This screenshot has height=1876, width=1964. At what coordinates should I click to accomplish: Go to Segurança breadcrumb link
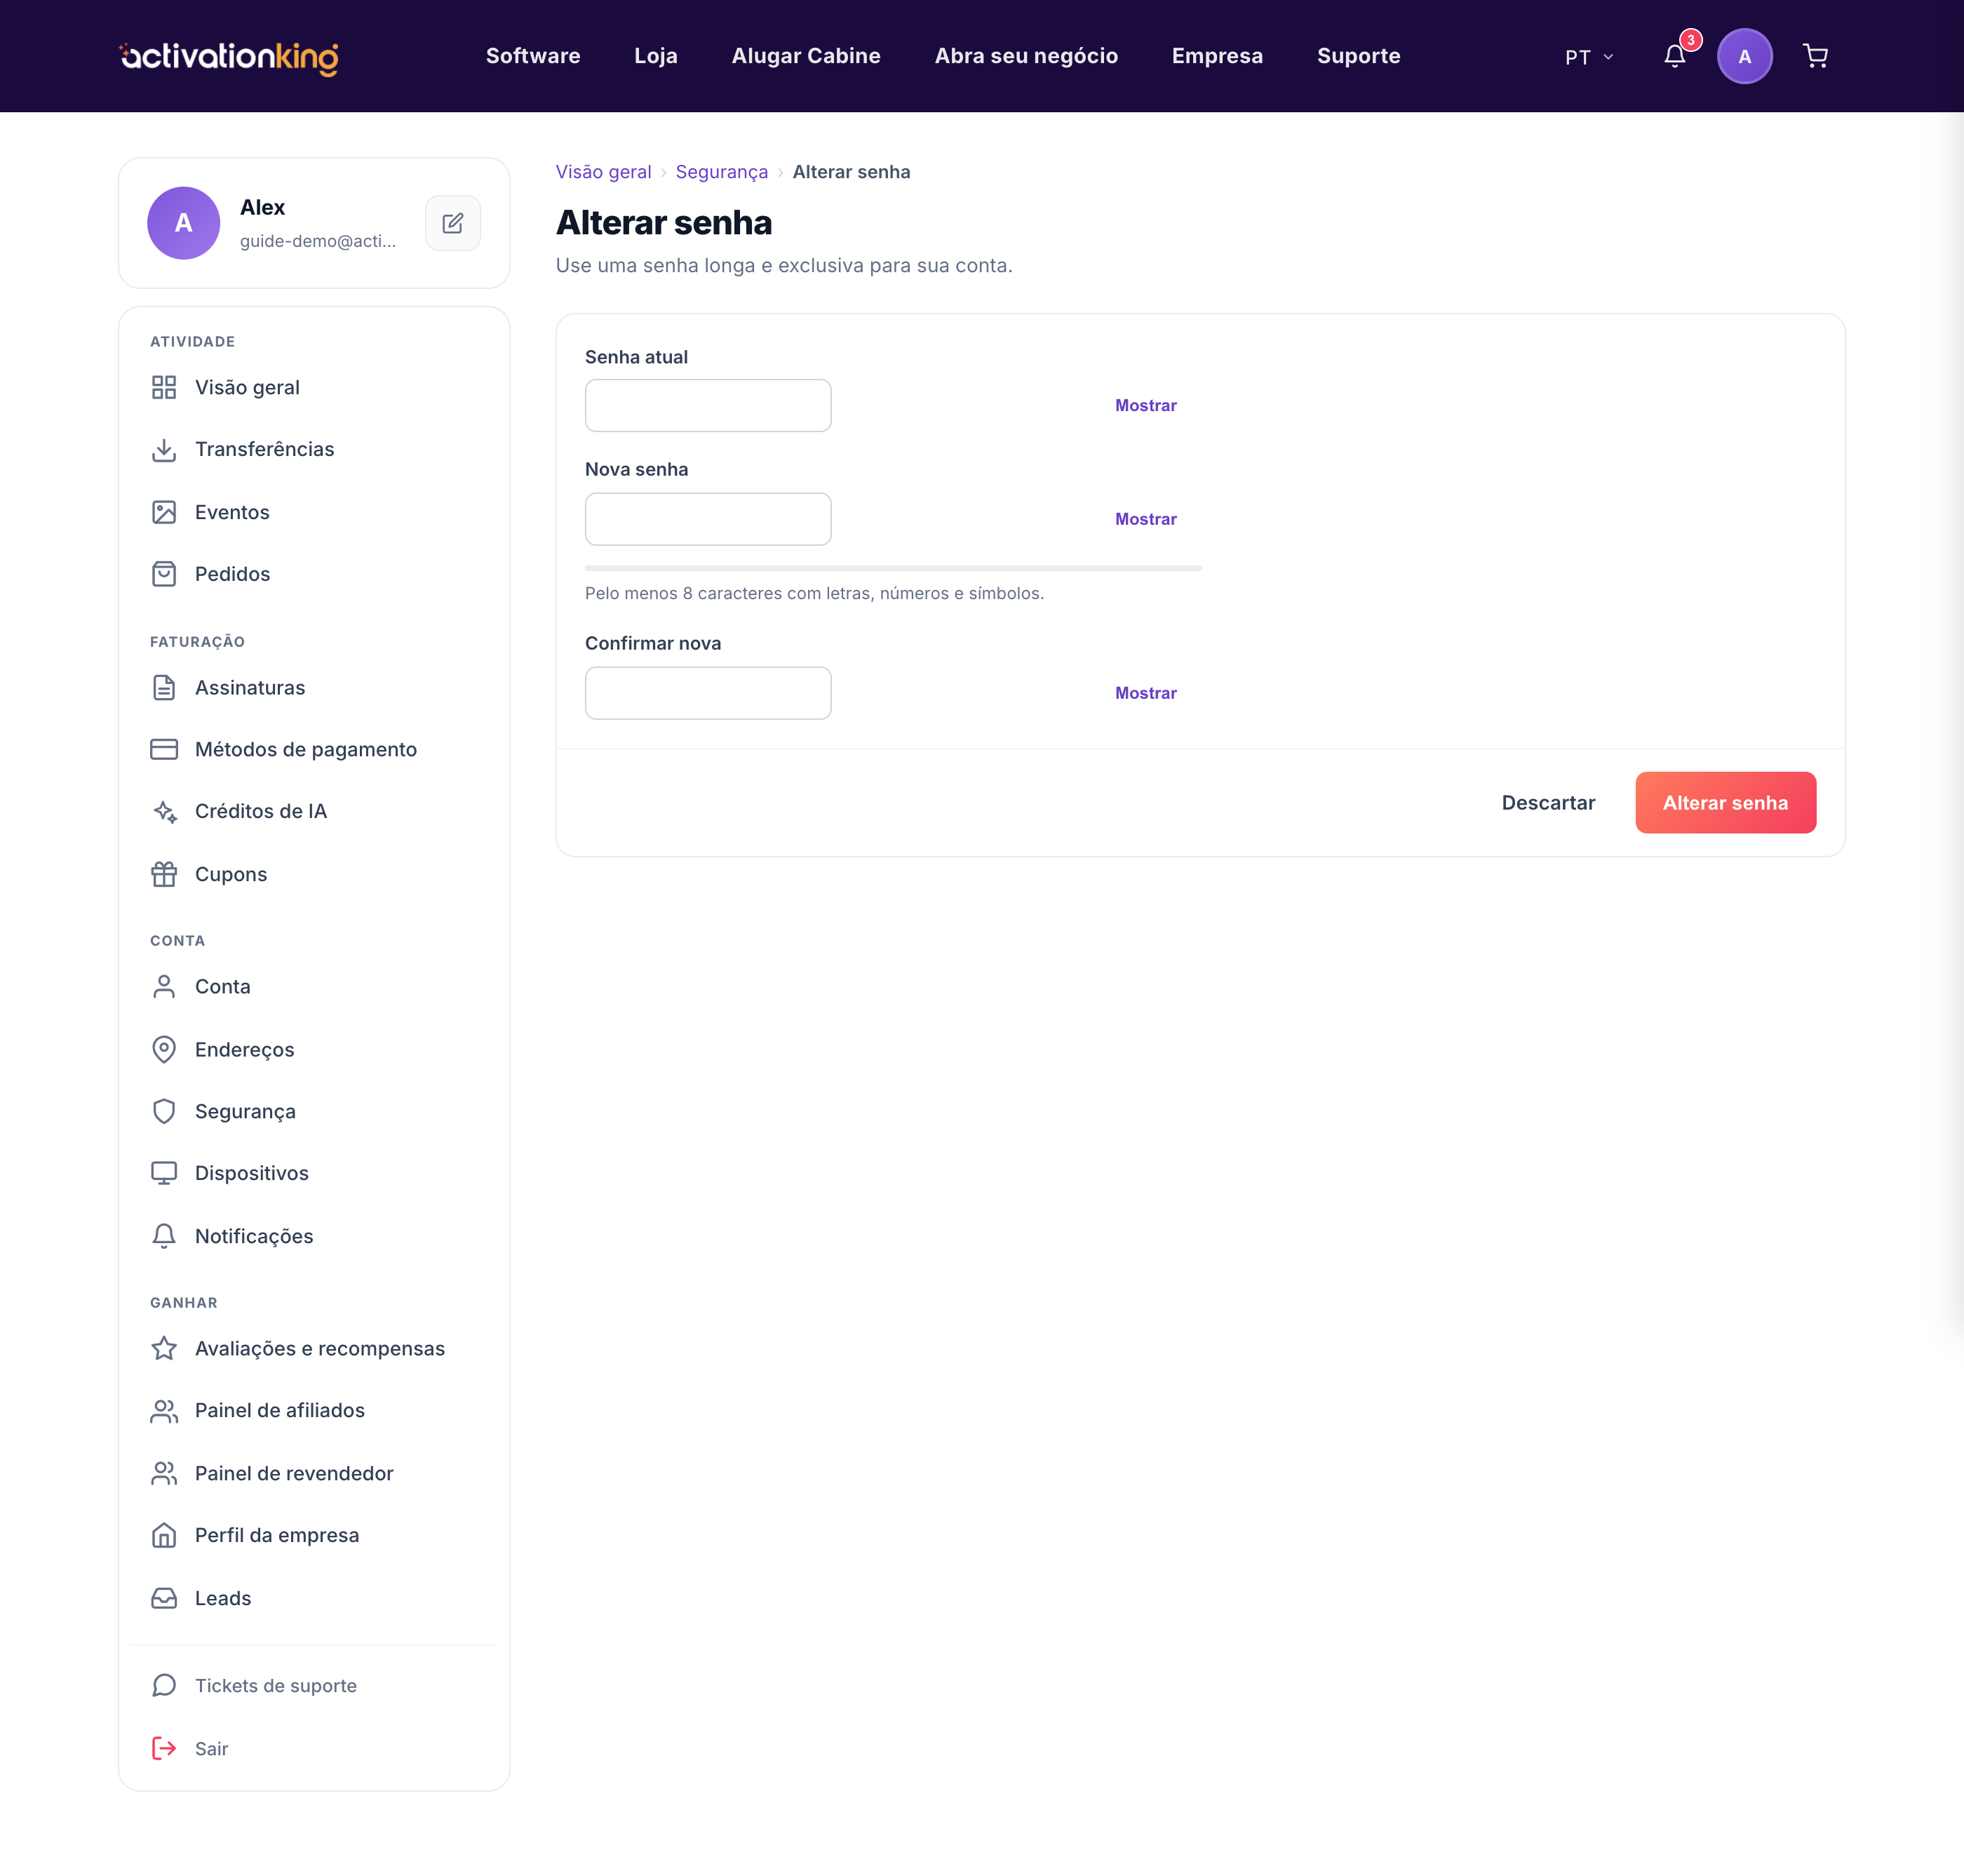[721, 172]
